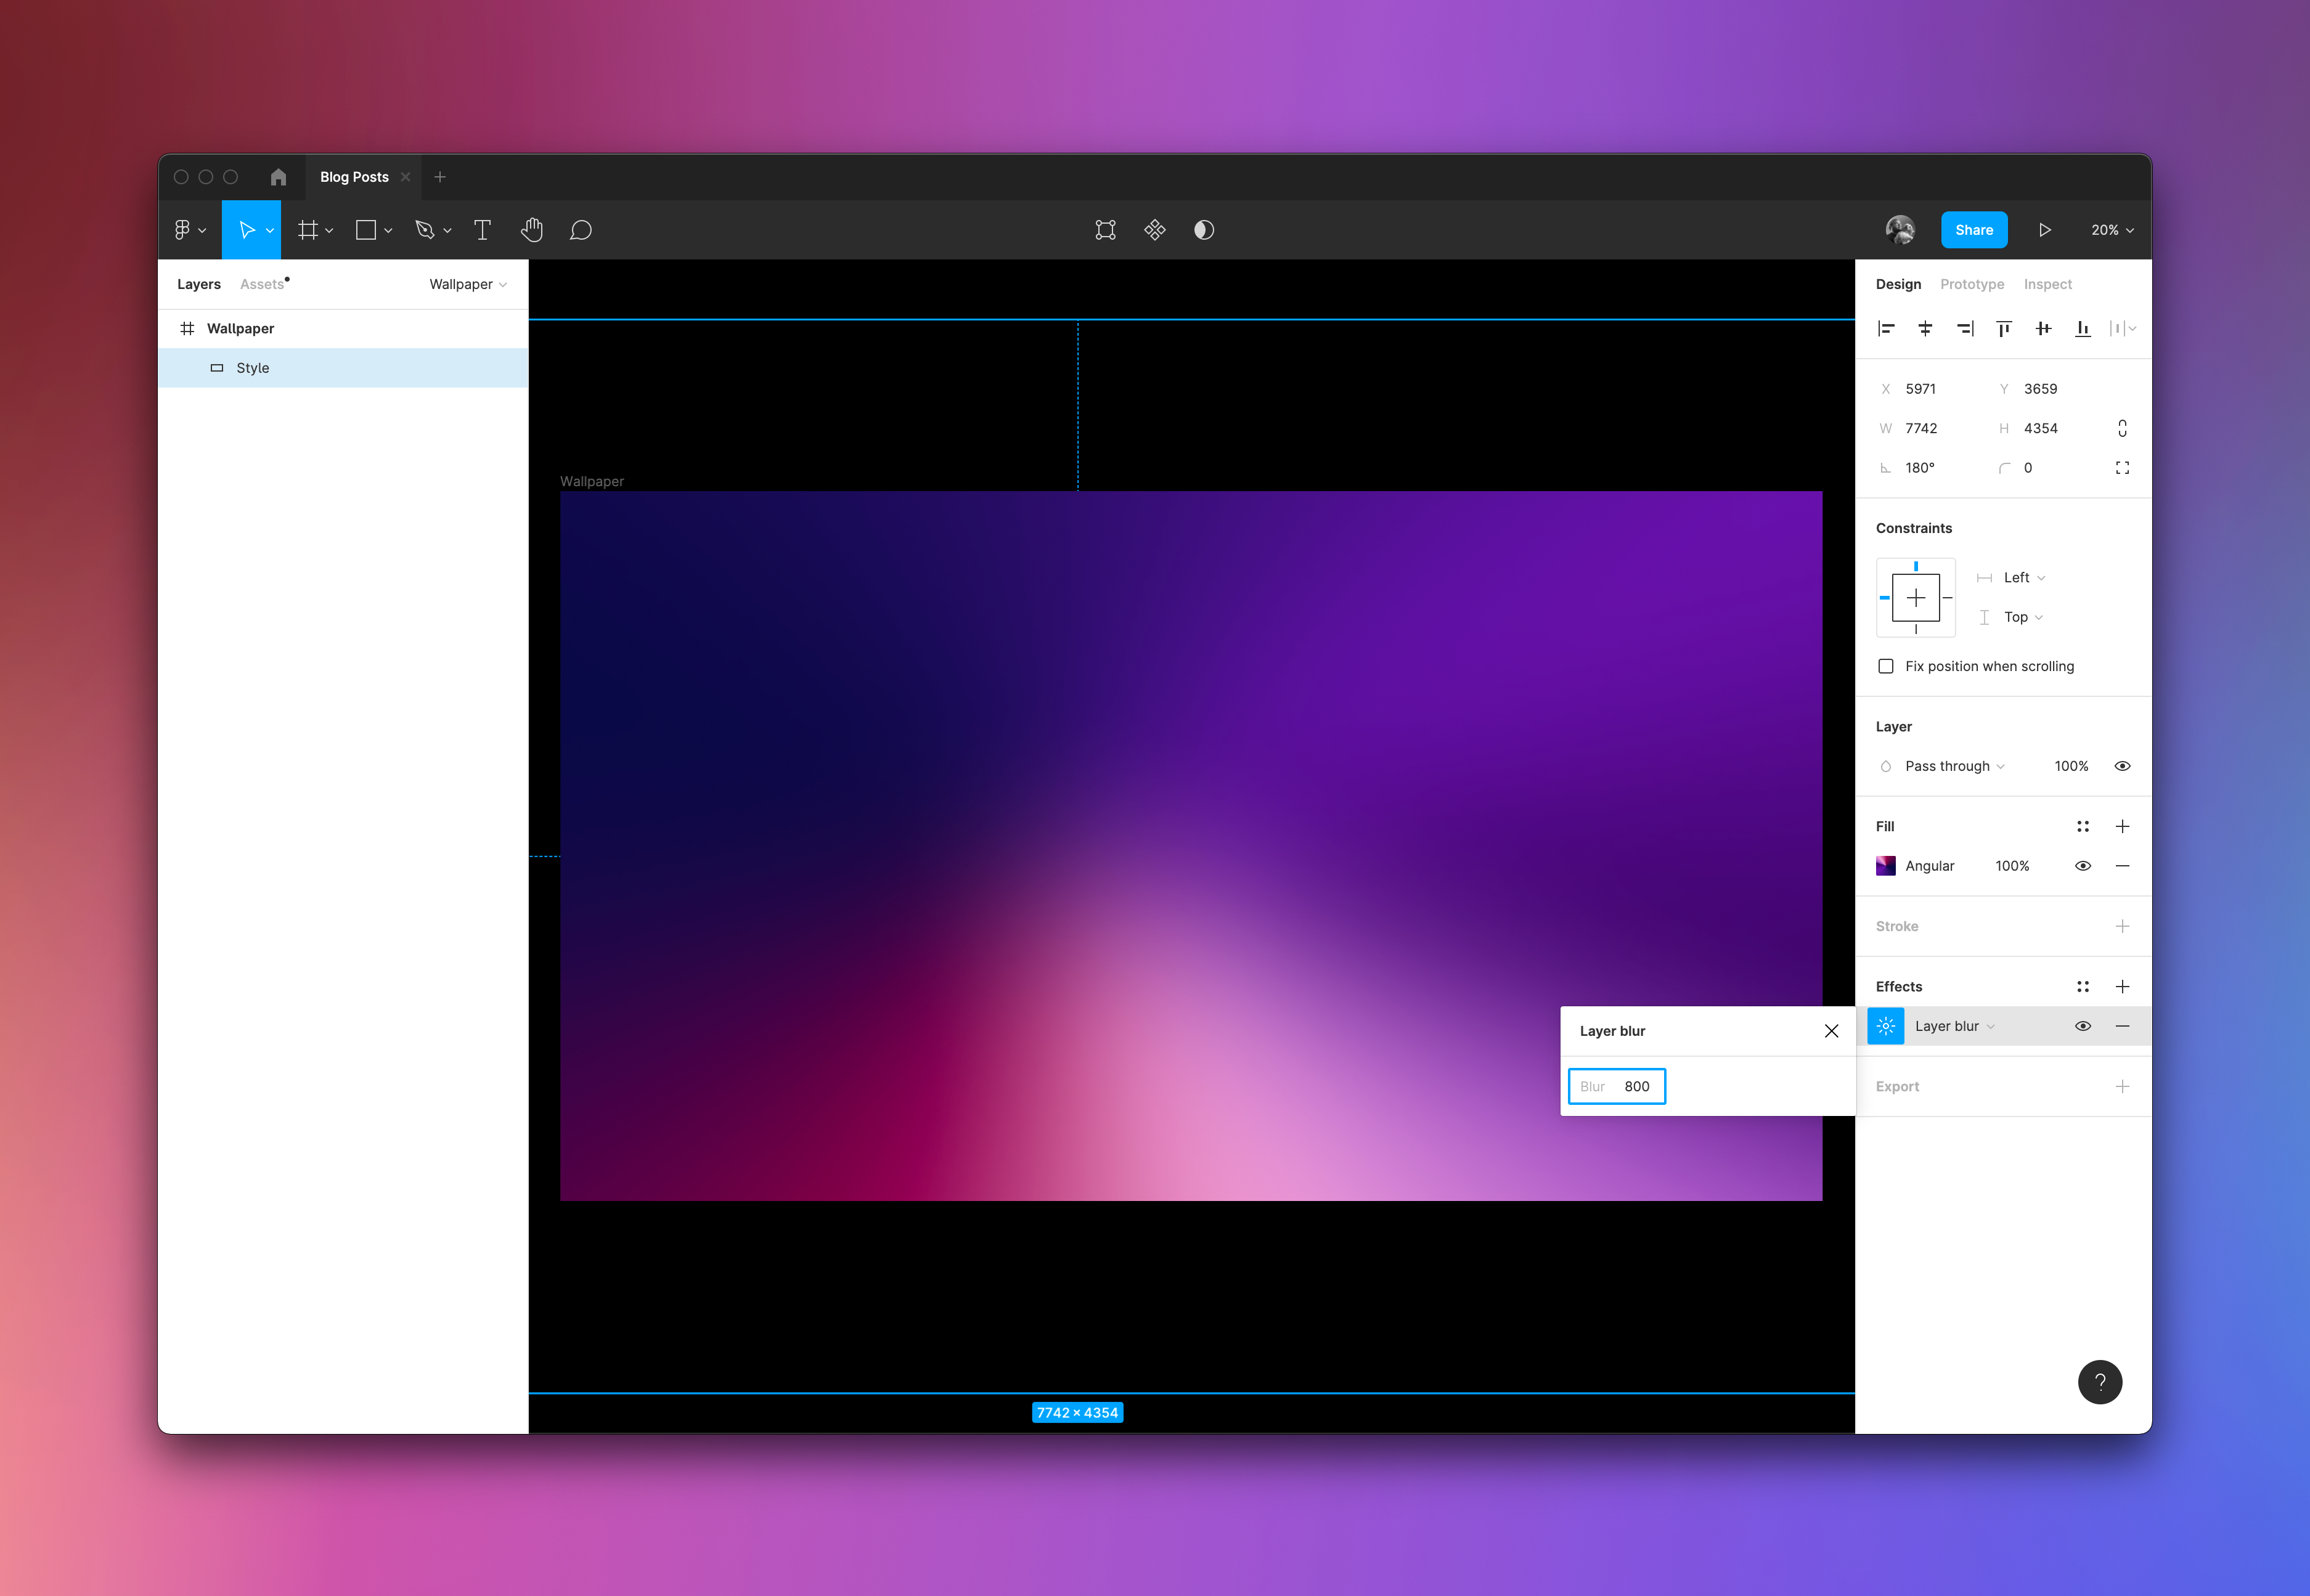Screen dimensions: 2310x1596
Task: Click the Mask icon in the toolbar
Action: point(1203,229)
